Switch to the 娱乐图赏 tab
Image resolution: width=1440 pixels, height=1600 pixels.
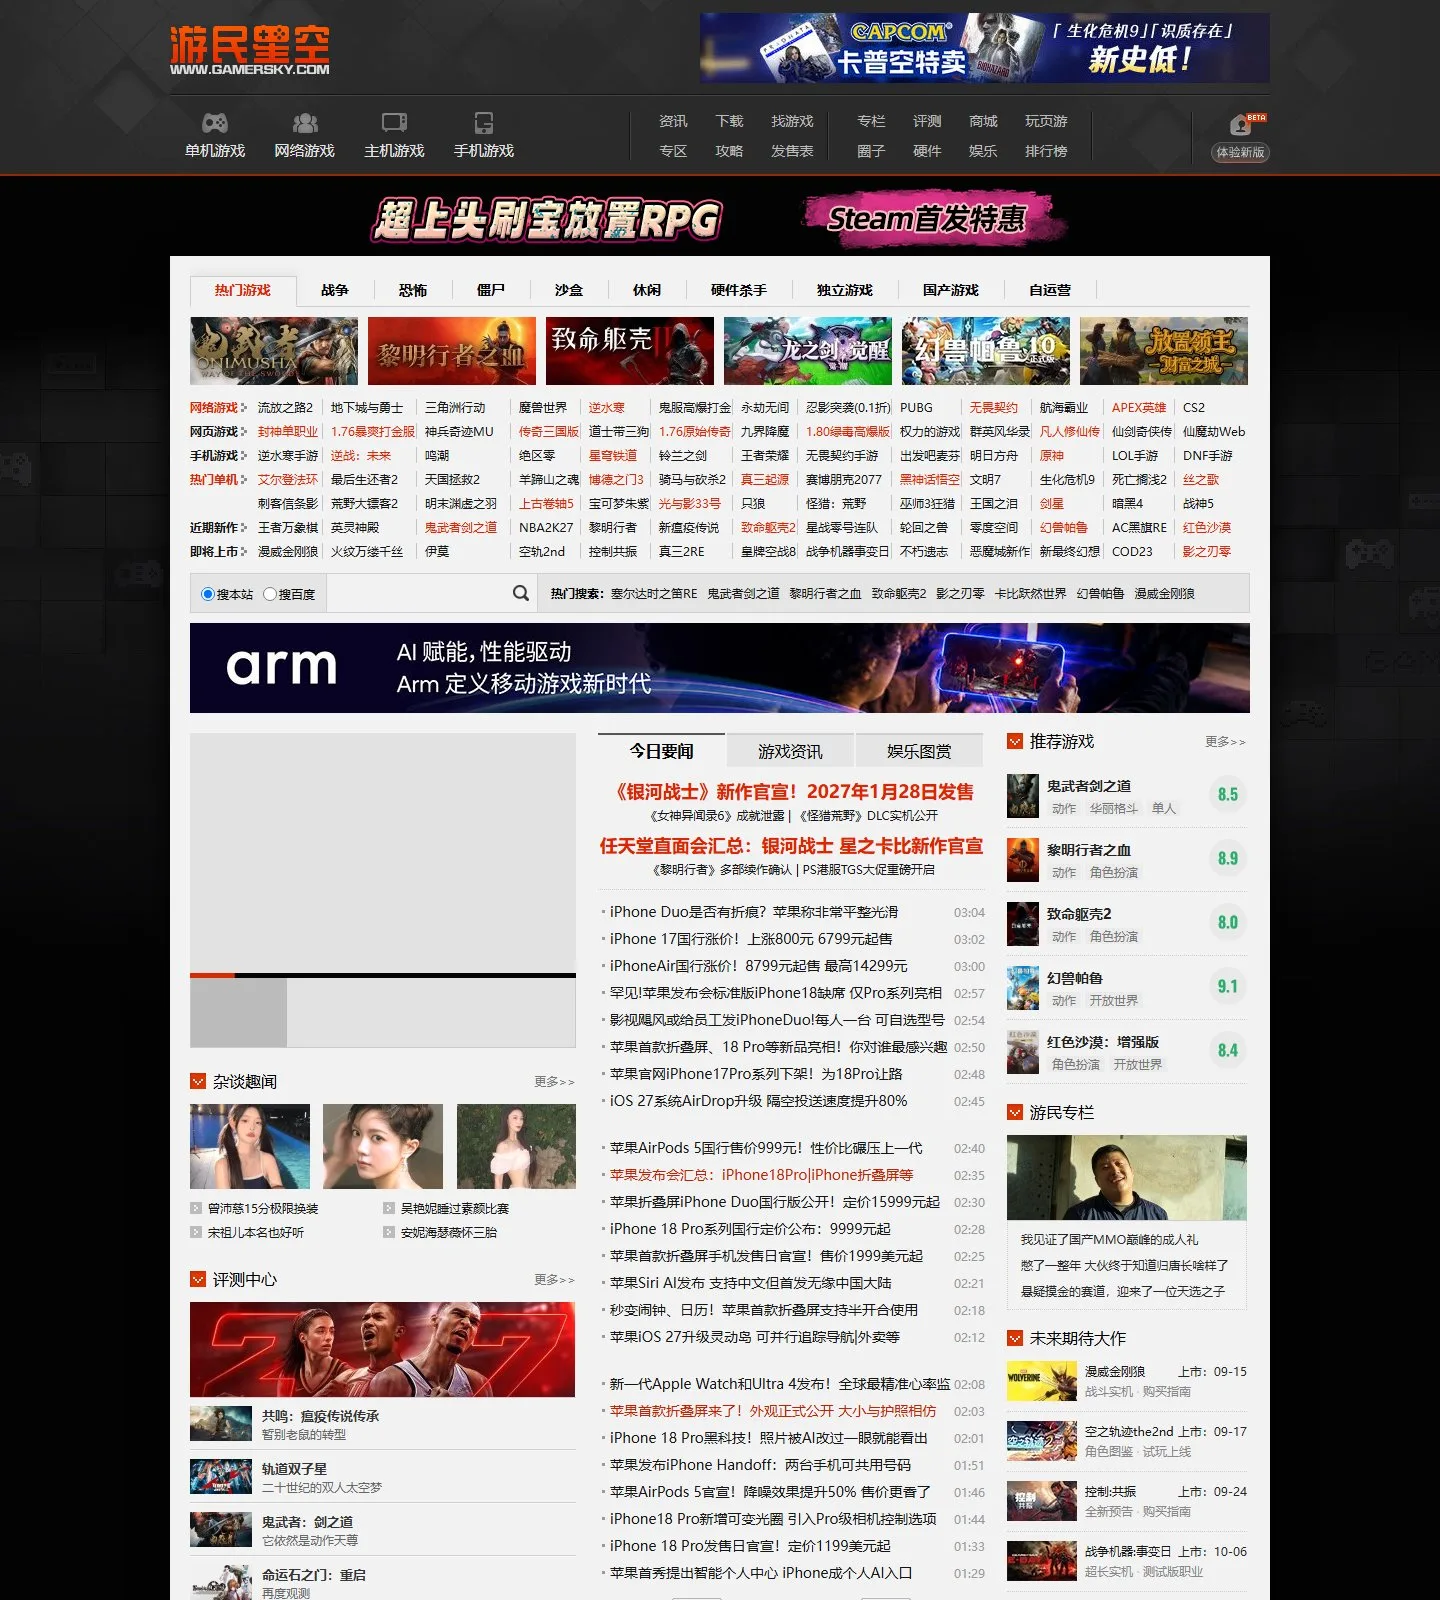tap(919, 751)
